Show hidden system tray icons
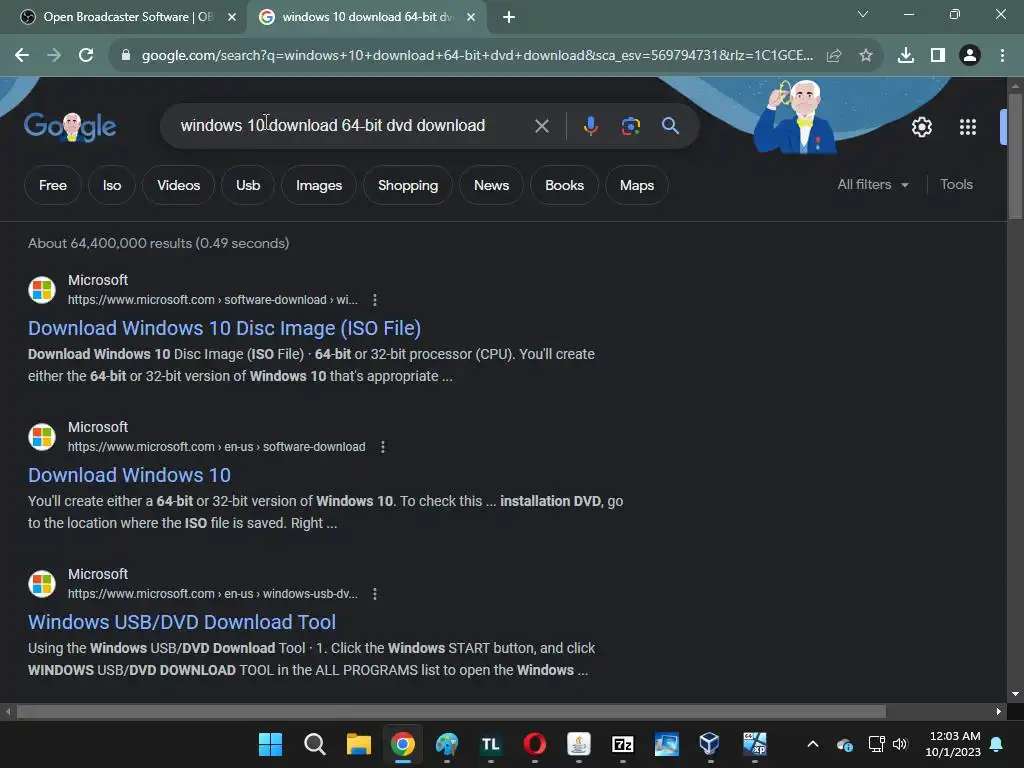 812,744
